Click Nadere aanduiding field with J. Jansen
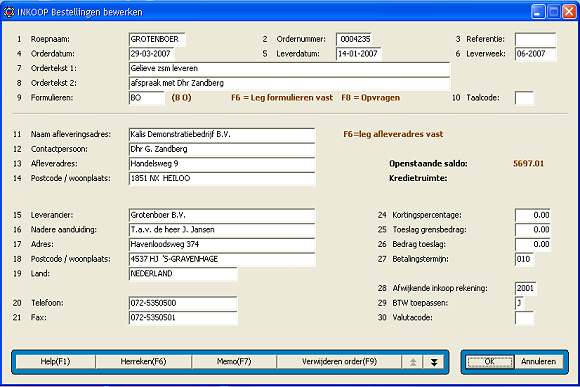 click(222, 230)
